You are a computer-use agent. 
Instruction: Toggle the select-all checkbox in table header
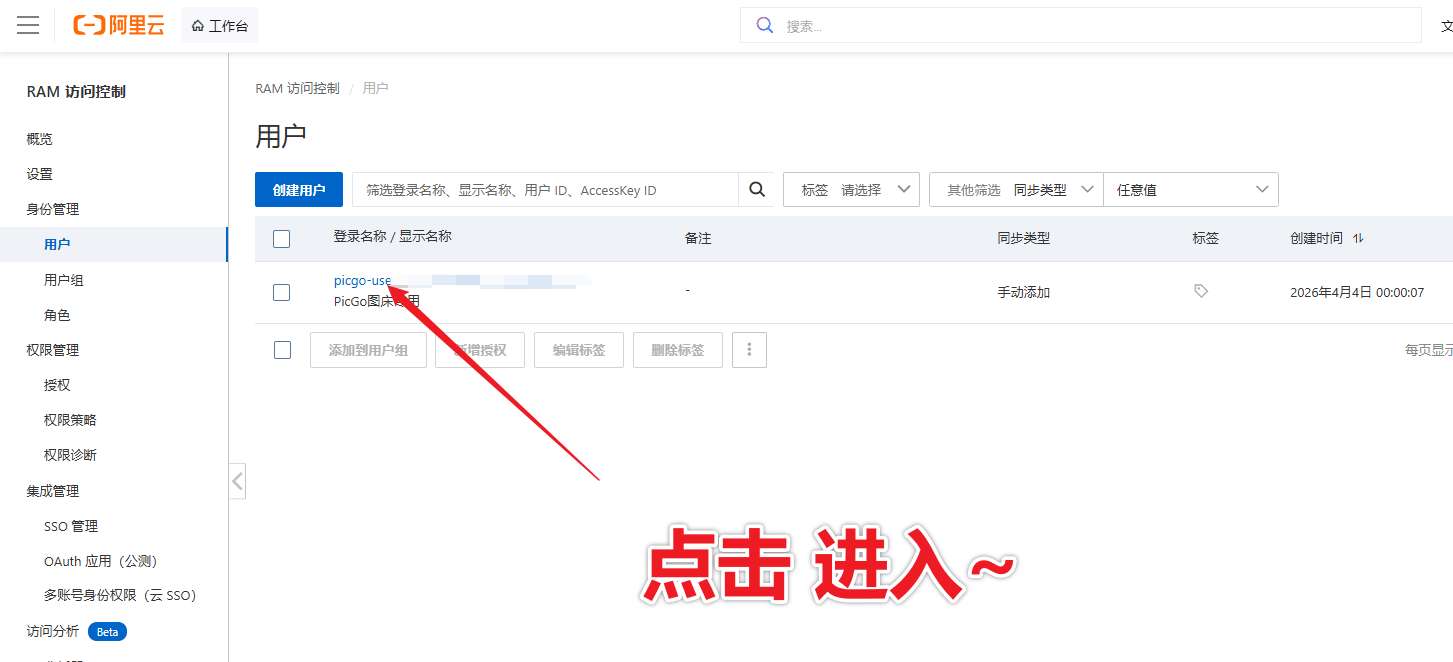(x=281, y=239)
